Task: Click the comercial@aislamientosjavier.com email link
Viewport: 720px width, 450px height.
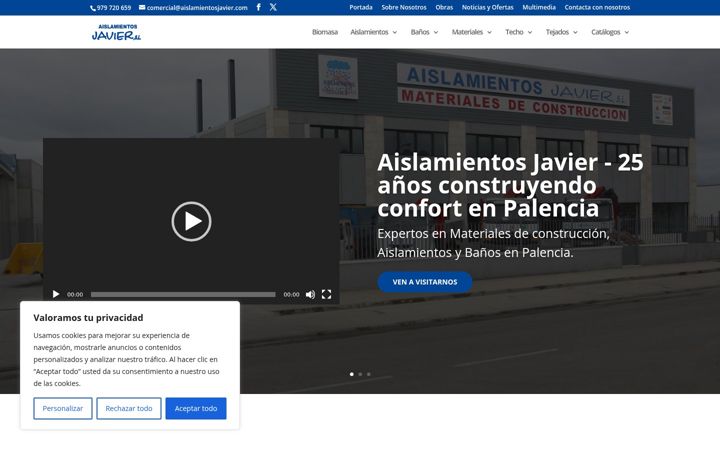Action: pyautogui.click(x=193, y=8)
